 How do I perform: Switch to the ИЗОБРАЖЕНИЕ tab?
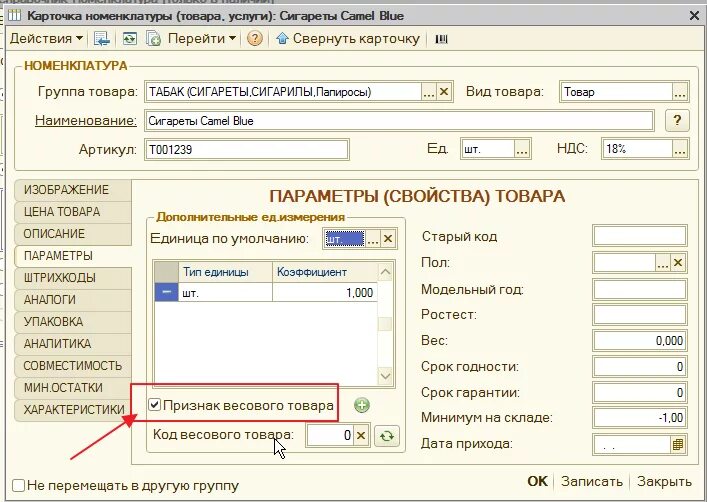tap(73, 190)
